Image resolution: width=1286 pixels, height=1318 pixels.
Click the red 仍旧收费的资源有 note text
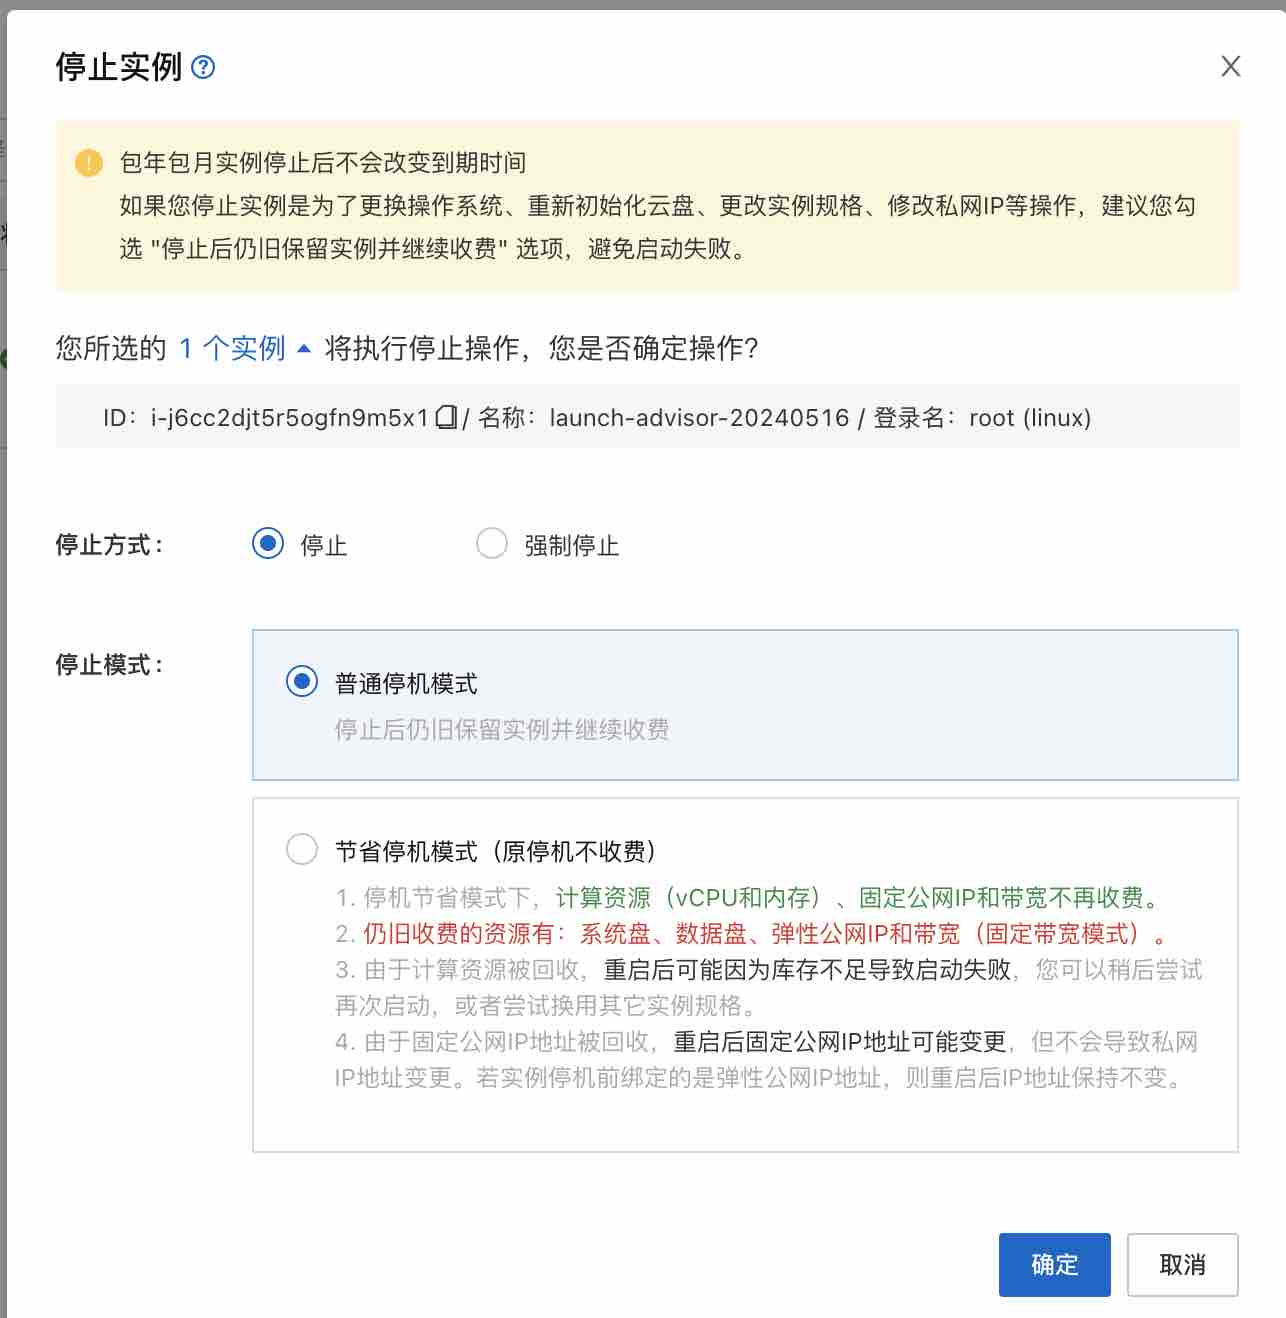tap(460, 934)
